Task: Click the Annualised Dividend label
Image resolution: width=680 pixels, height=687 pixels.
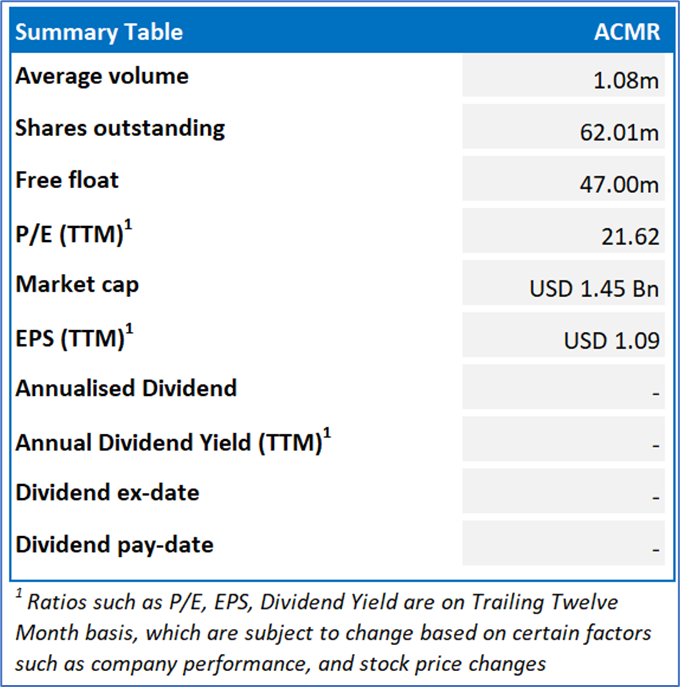Action: pyautogui.click(x=126, y=388)
